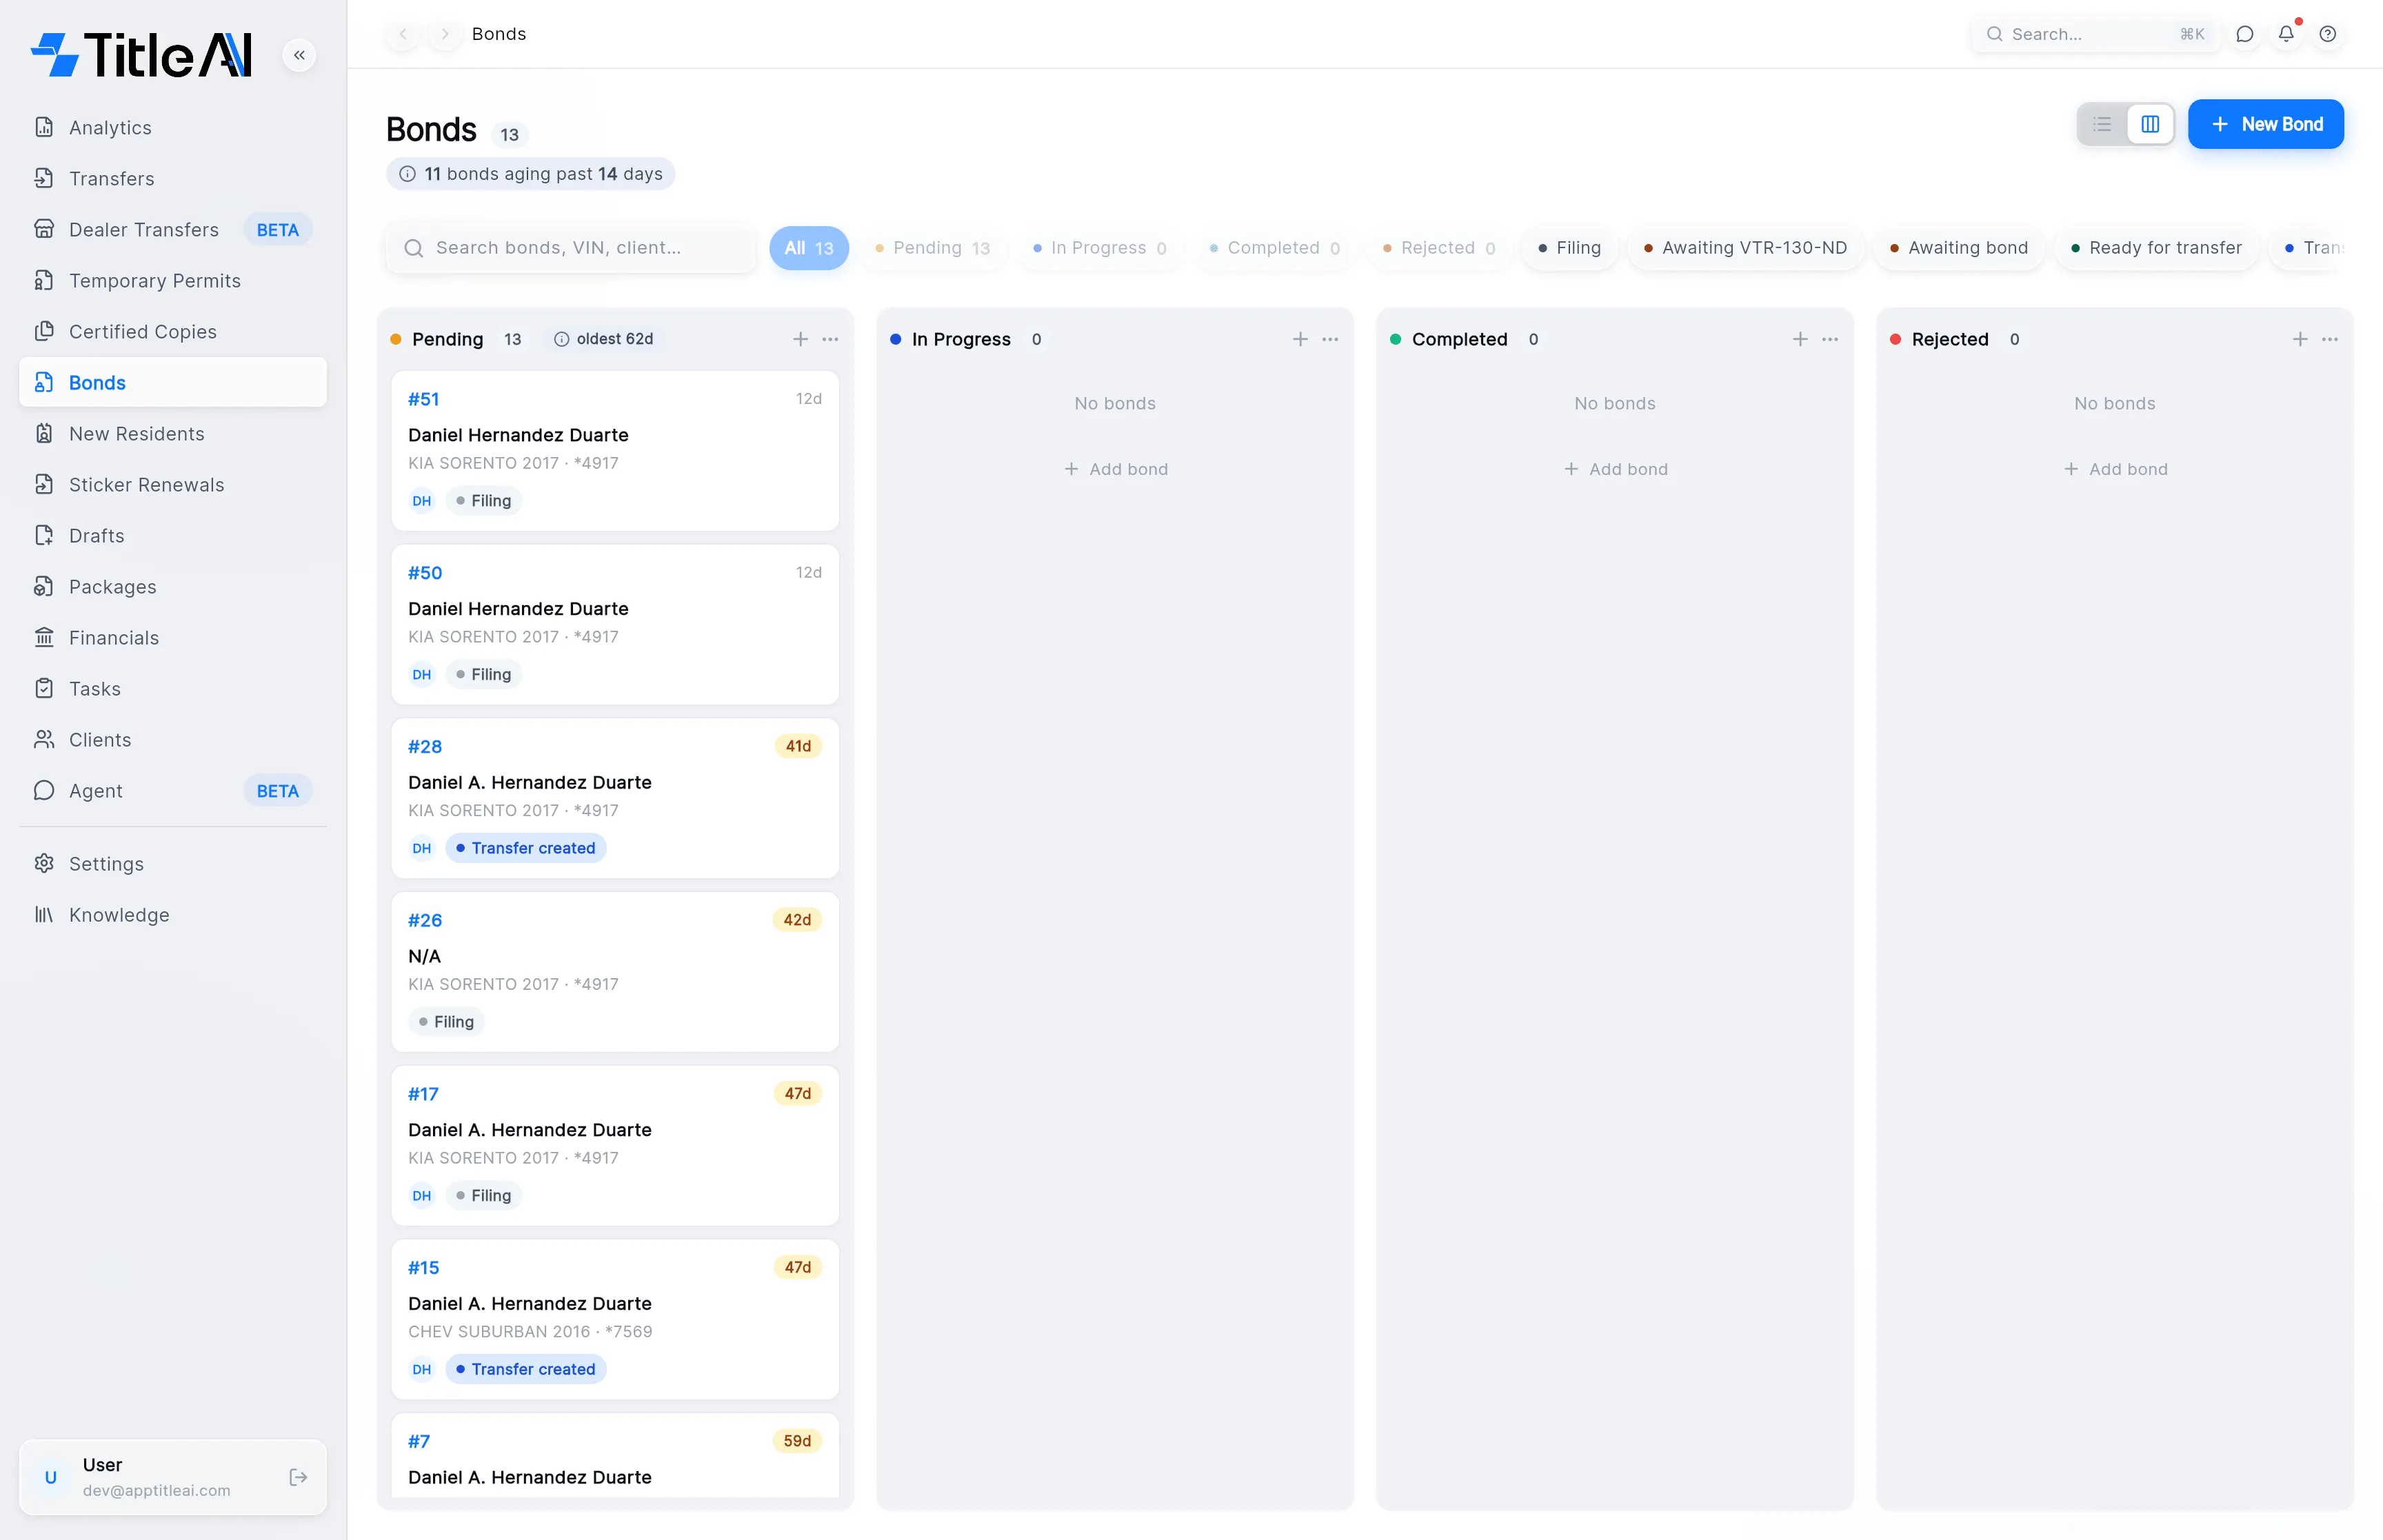
Task: Click the help question-mark icon
Action: tap(2328, 34)
